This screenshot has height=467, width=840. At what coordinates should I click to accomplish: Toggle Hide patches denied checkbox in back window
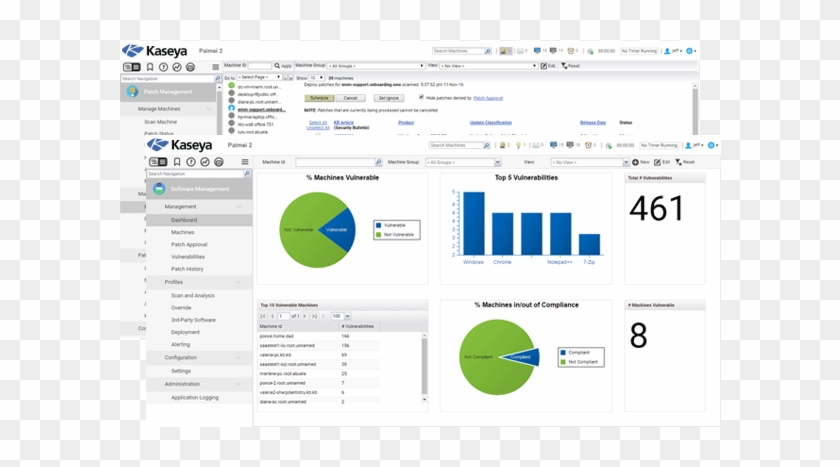pos(421,97)
